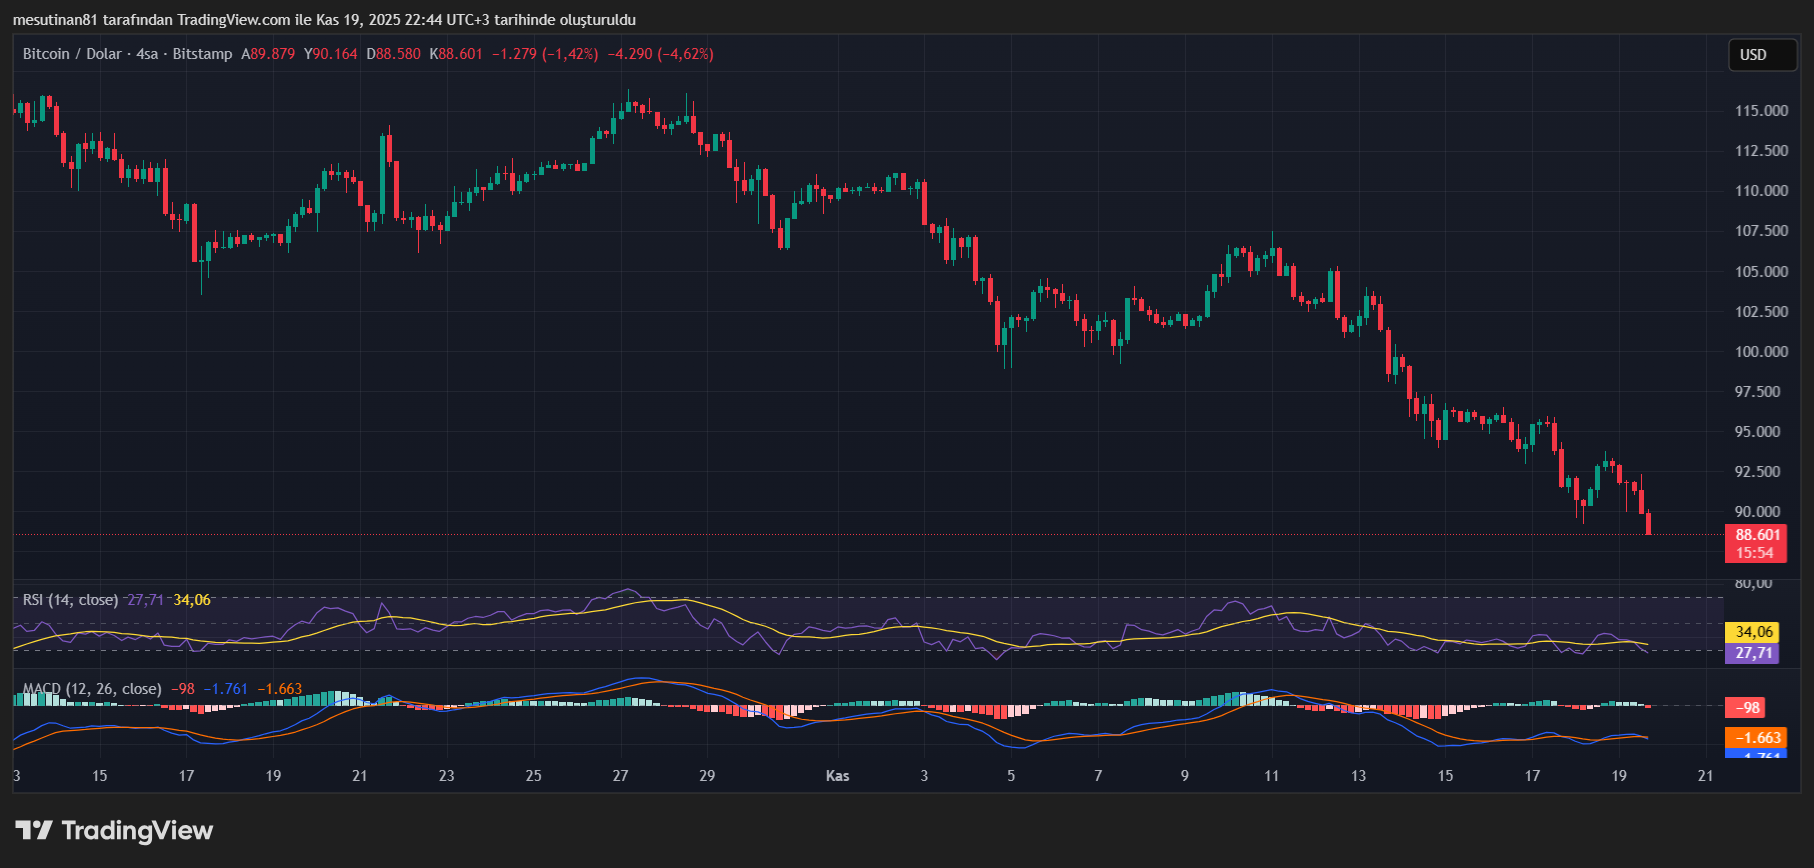Click the 100.000 price level on price axis
Screen dimensions: 1814x868
point(1761,352)
